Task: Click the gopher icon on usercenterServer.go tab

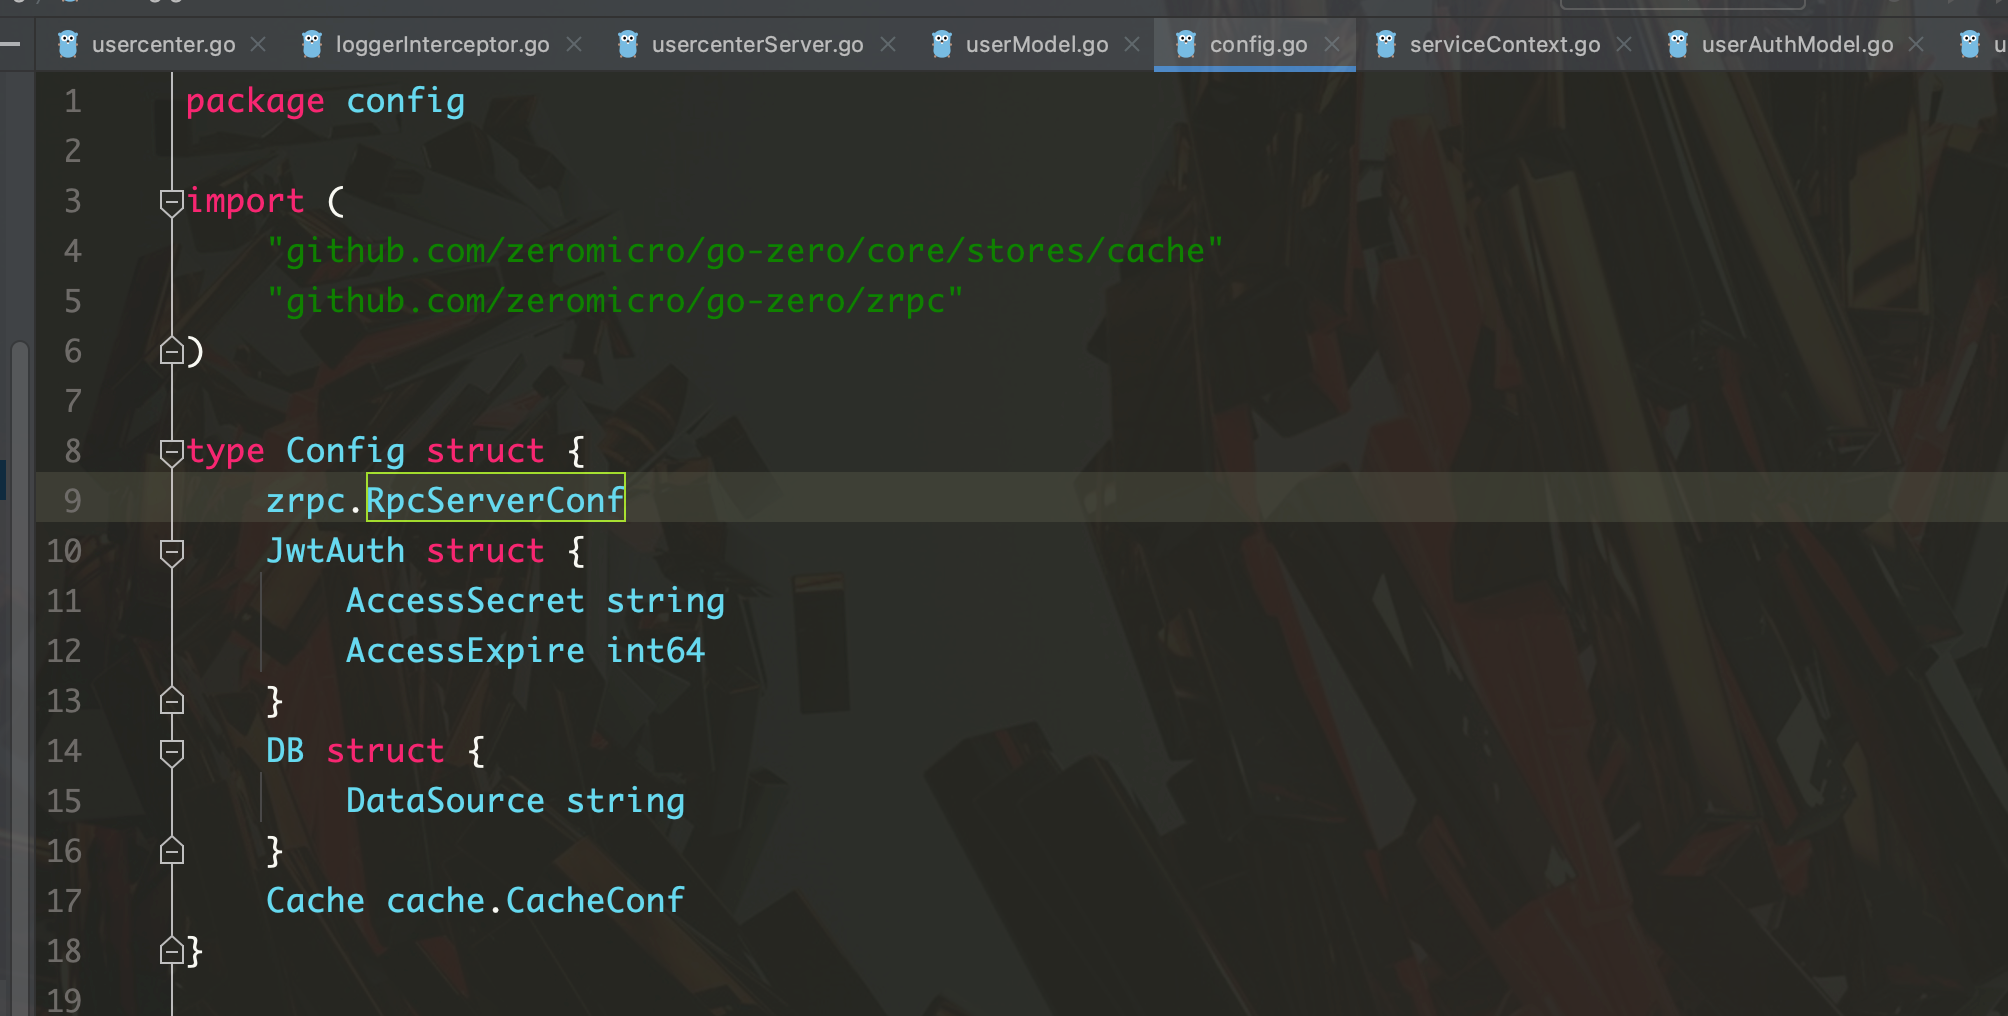Action: click(628, 44)
